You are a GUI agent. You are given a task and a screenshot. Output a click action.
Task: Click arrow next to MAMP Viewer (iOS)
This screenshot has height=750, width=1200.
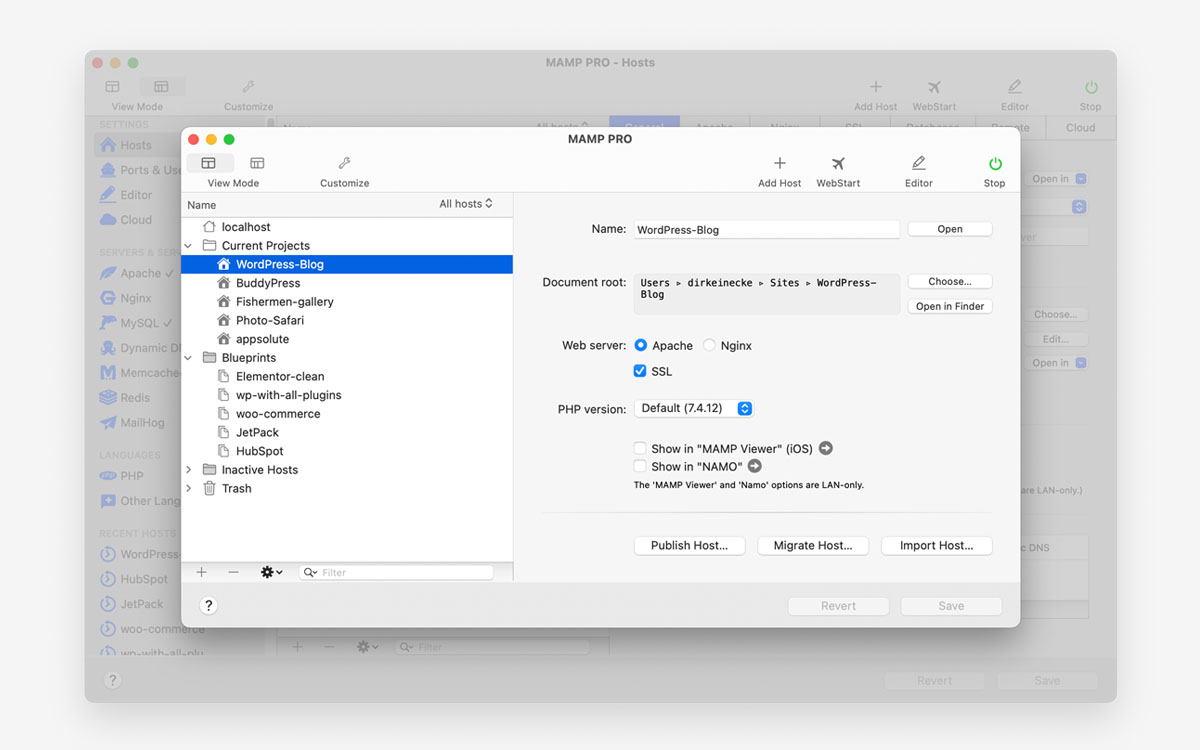pyautogui.click(x=826, y=448)
